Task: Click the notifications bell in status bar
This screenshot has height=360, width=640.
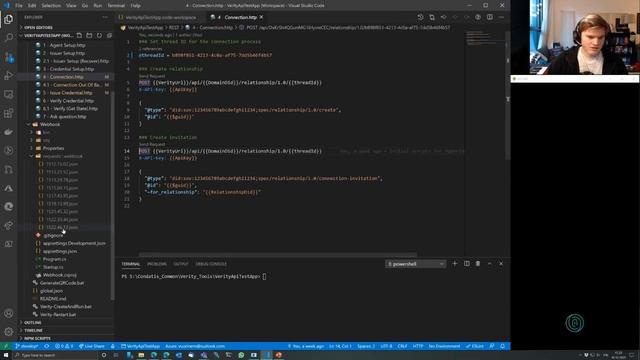Action: (503, 346)
